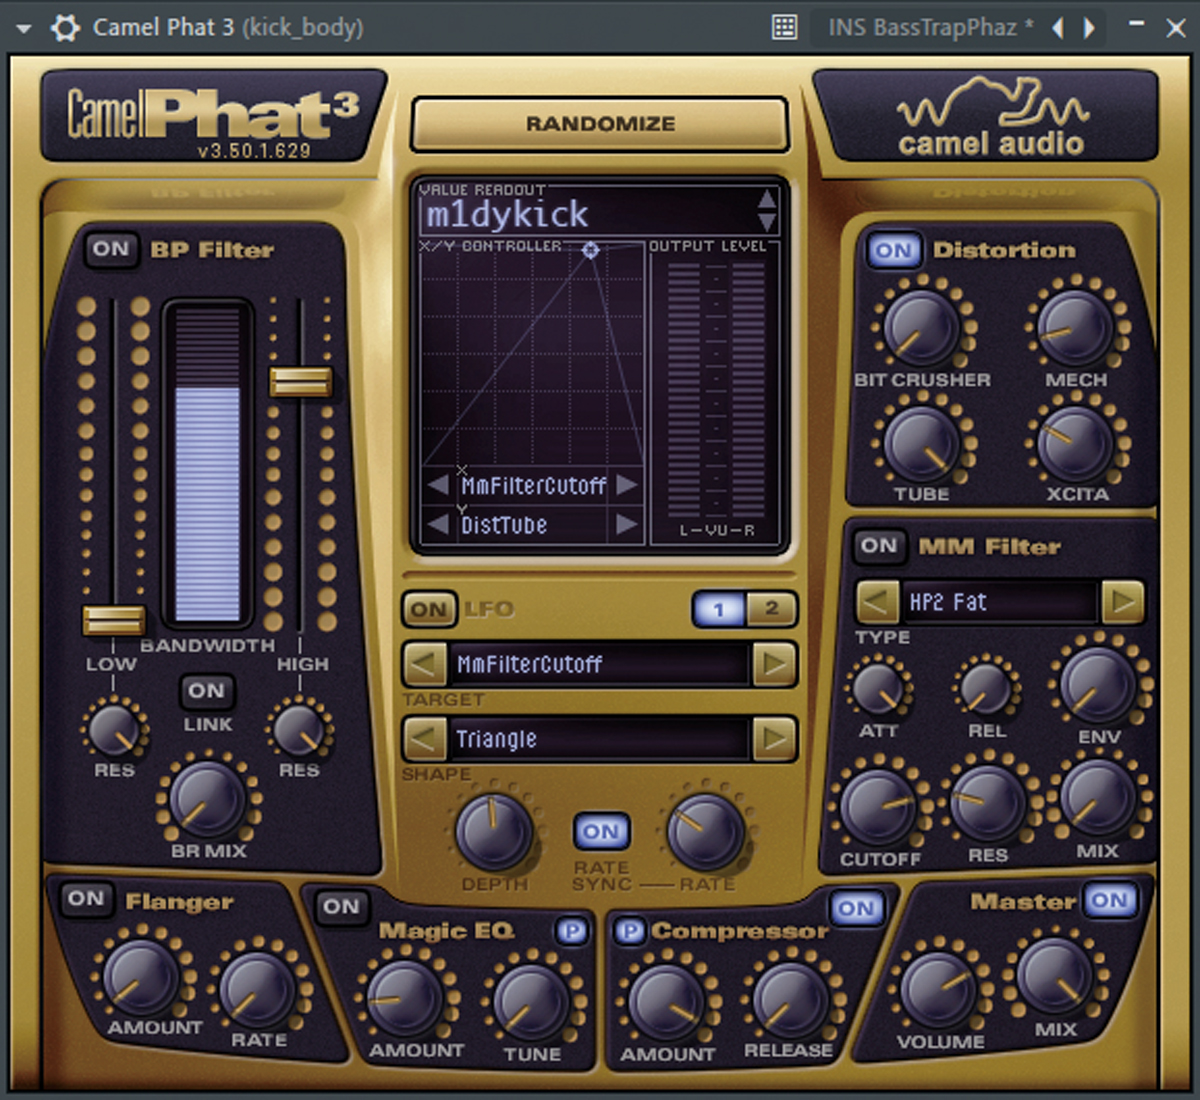Click the HIGH RES knob
The height and width of the screenshot is (1100, 1200).
tap(299, 729)
